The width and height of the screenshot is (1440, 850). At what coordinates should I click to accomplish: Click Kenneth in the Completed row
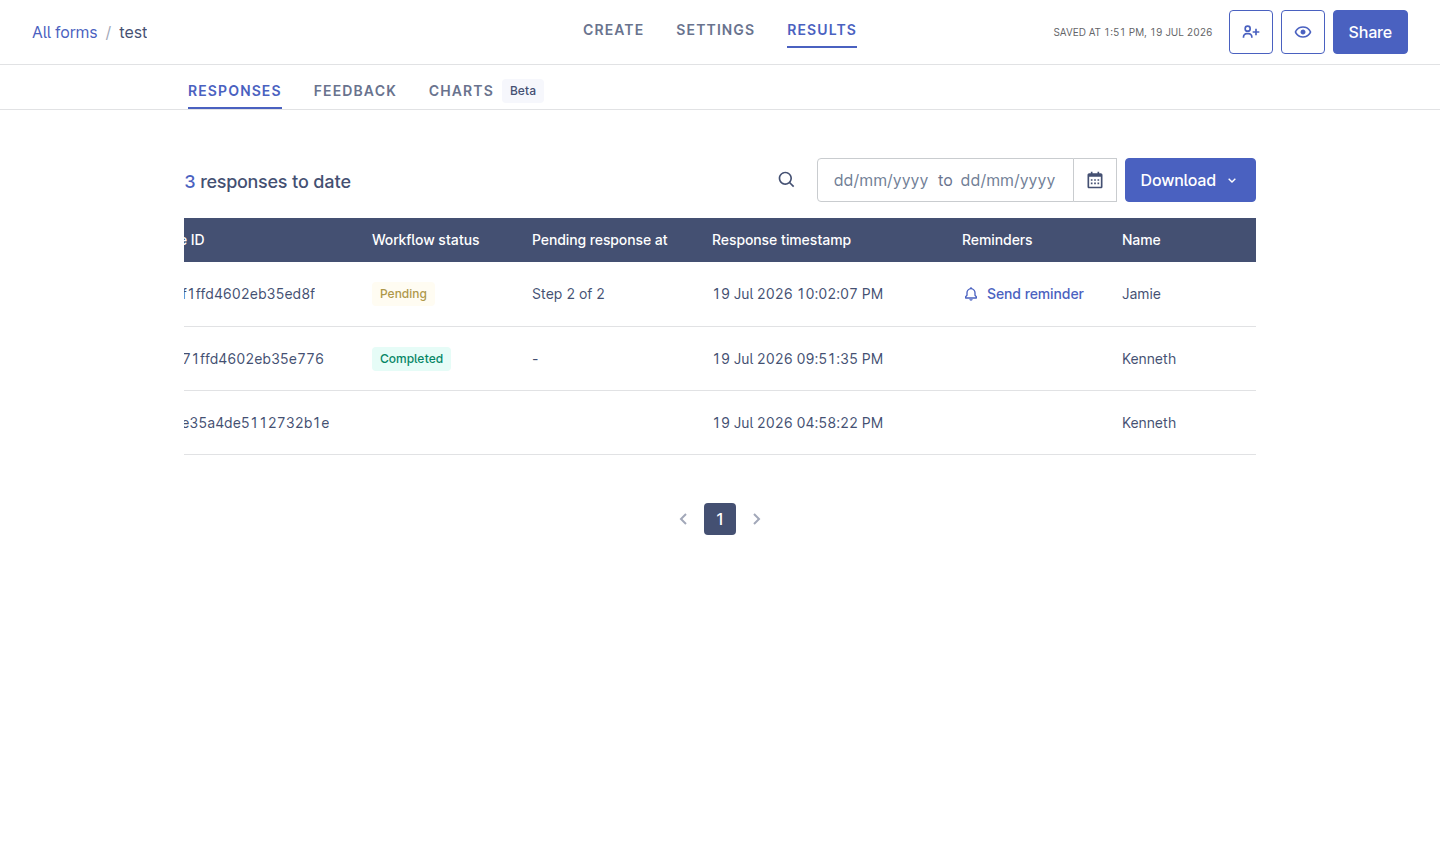(1149, 359)
